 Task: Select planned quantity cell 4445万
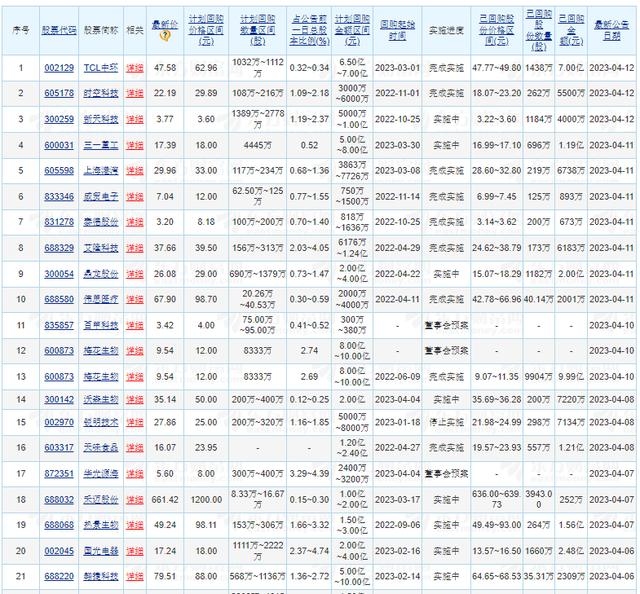[258, 145]
